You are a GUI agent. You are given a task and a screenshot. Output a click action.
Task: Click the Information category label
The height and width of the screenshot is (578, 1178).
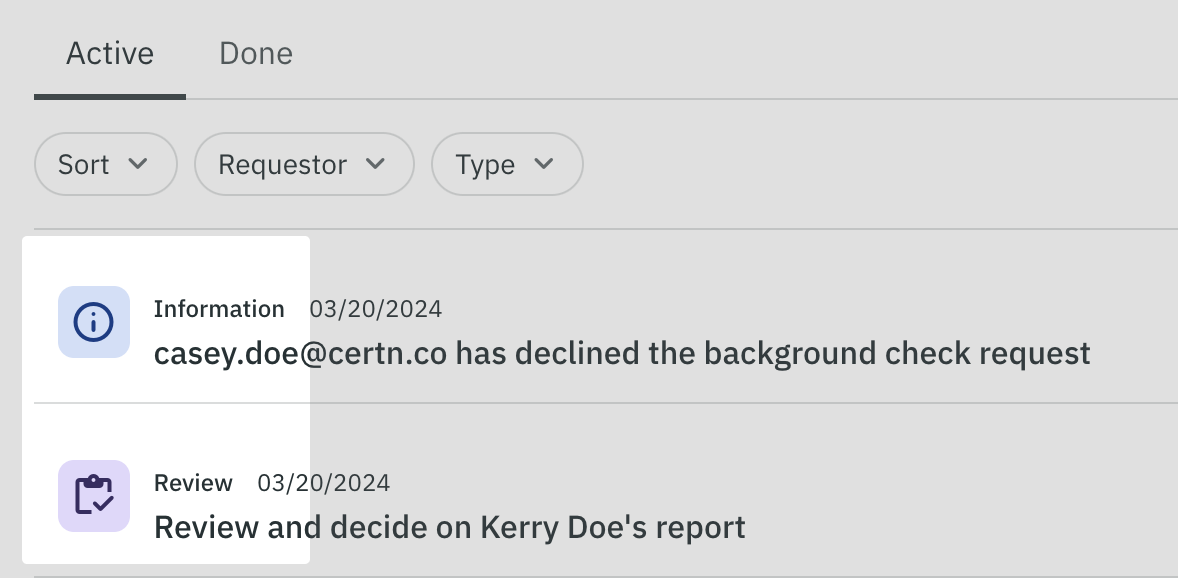[x=219, y=309]
